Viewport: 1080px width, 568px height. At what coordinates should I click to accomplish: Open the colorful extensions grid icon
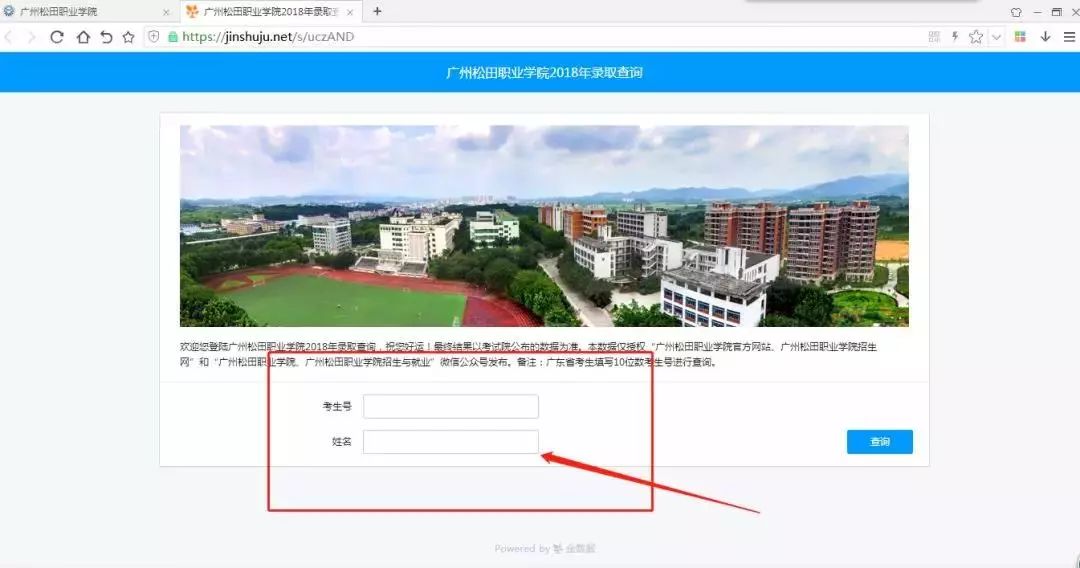point(1020,37)
